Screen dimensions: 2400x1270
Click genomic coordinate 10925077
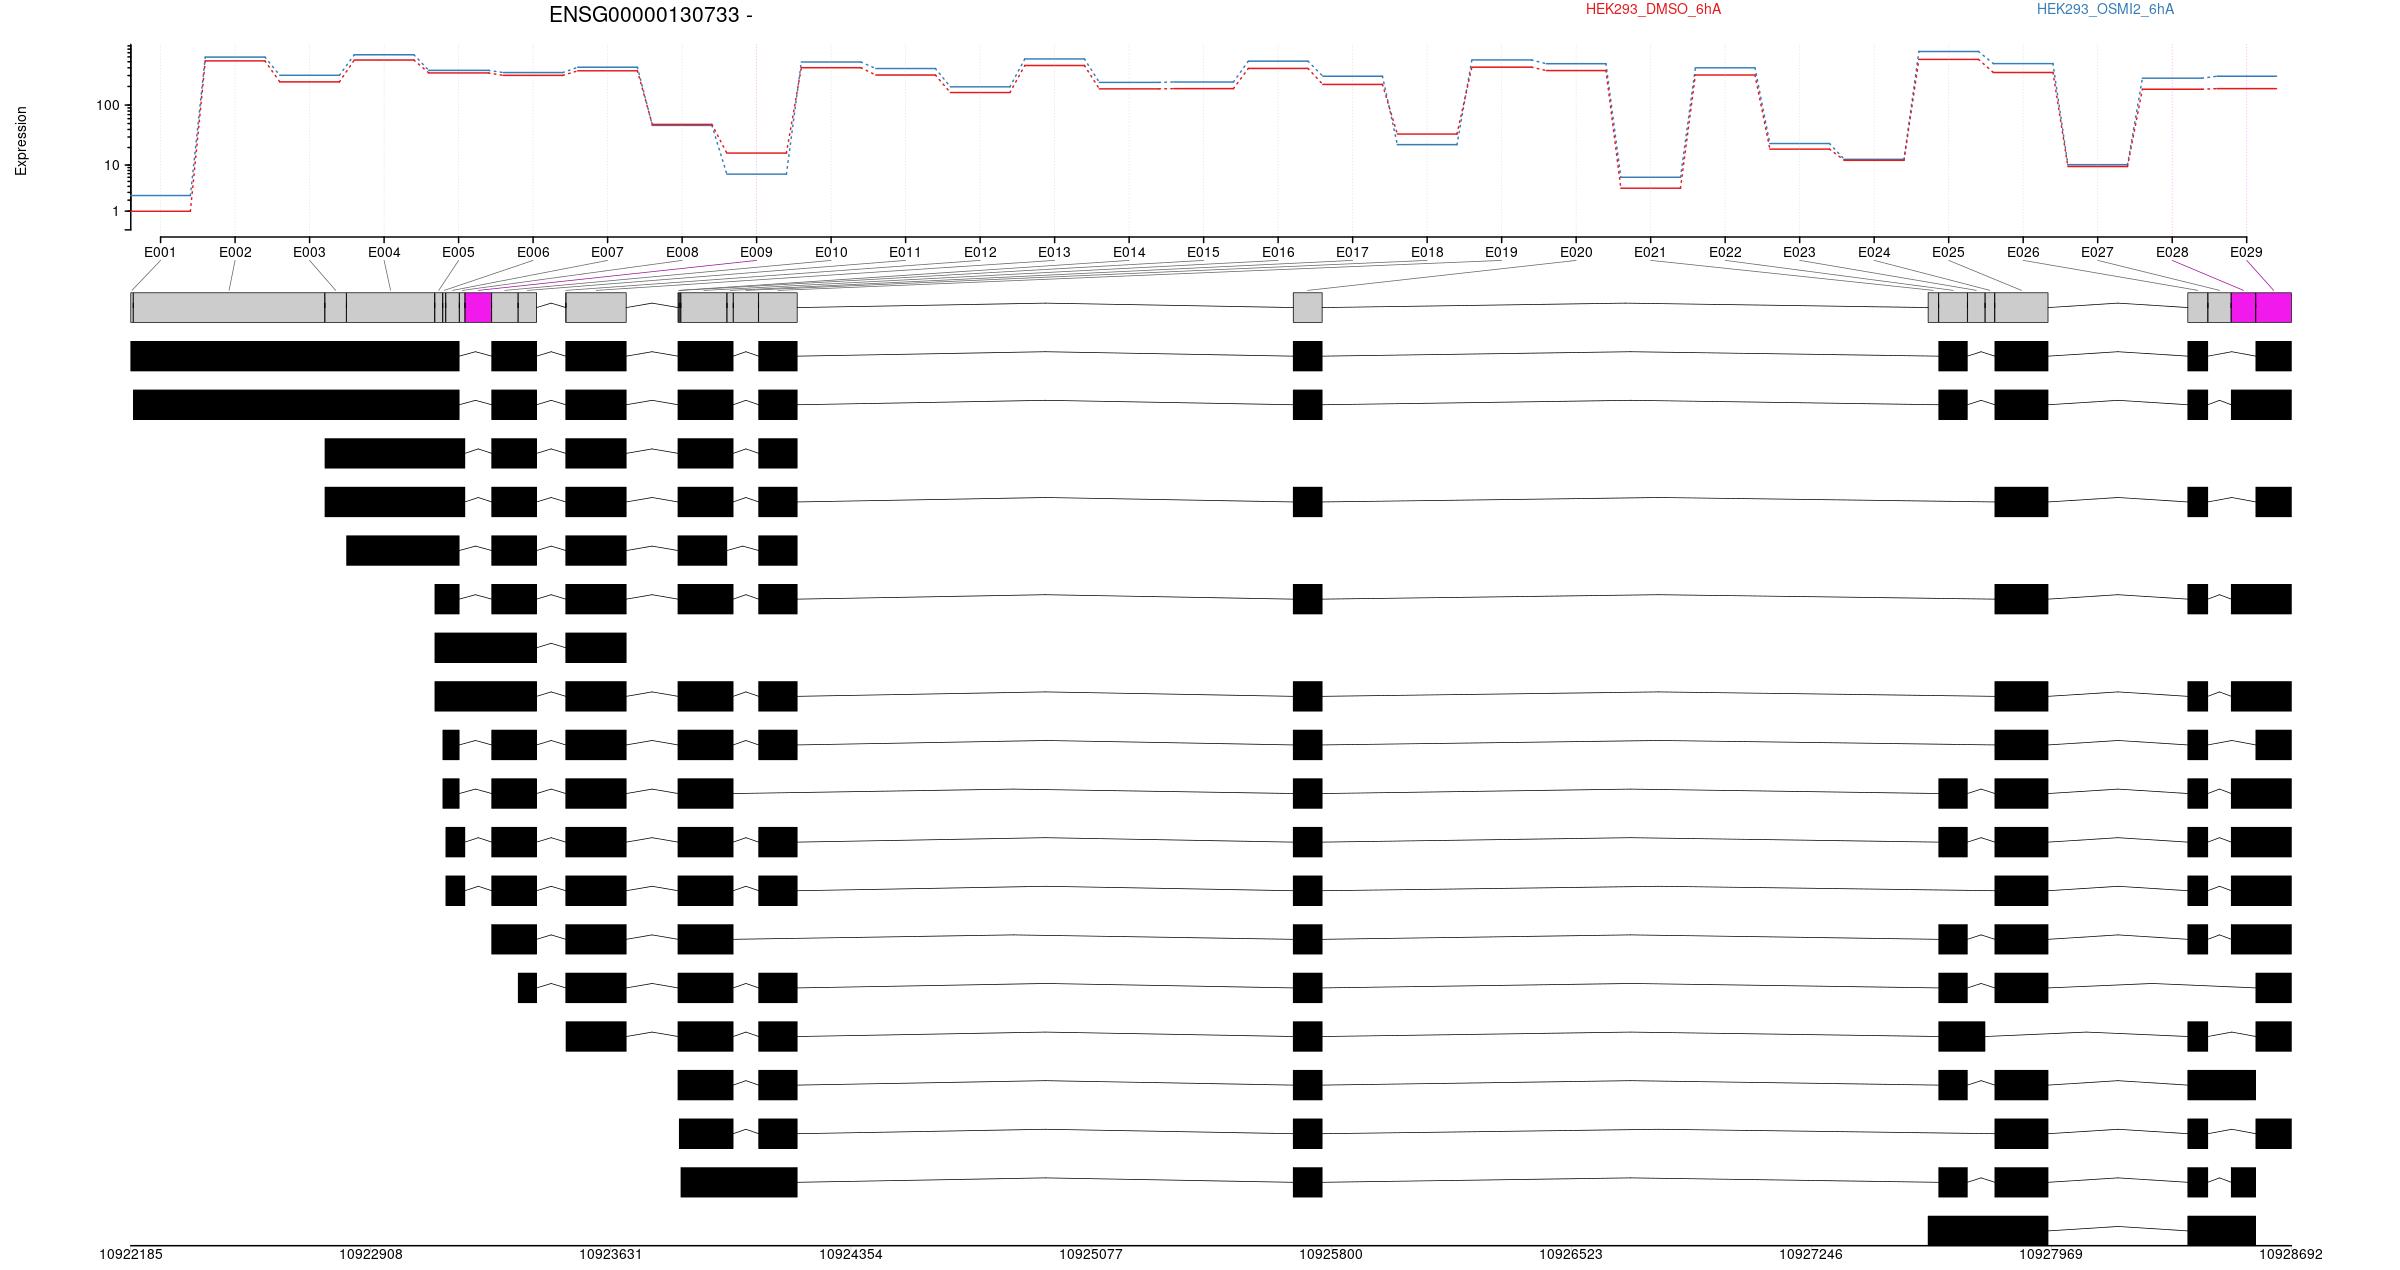[1091, 1254]
